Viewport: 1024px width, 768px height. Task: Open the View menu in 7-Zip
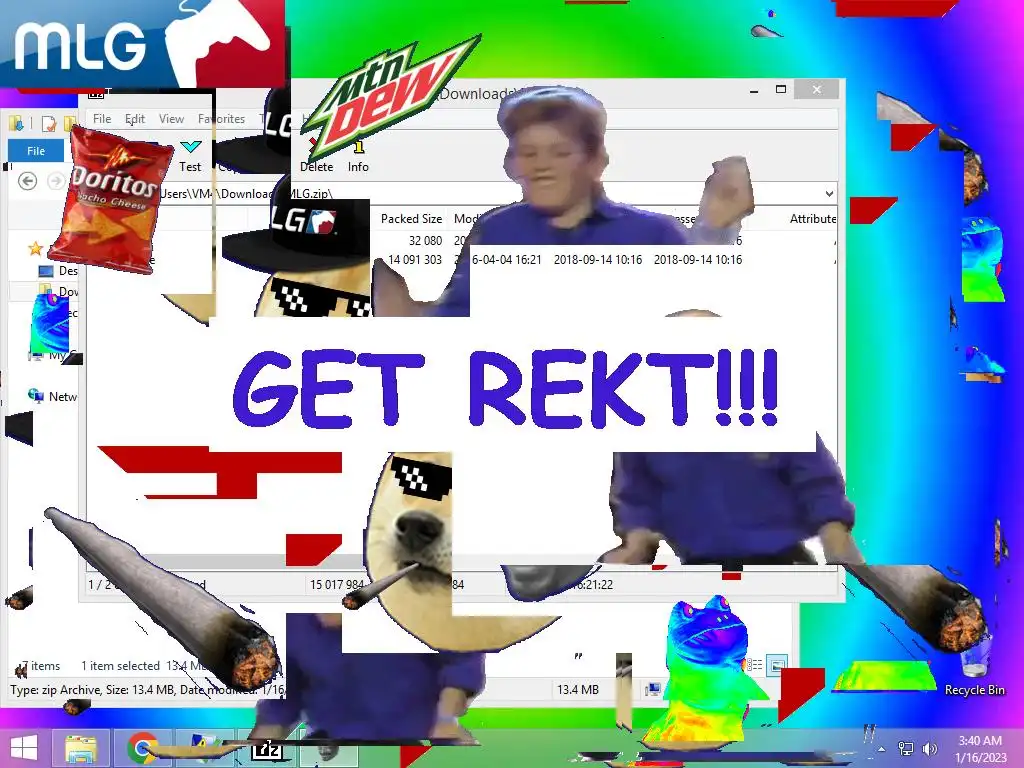(171, 119)
